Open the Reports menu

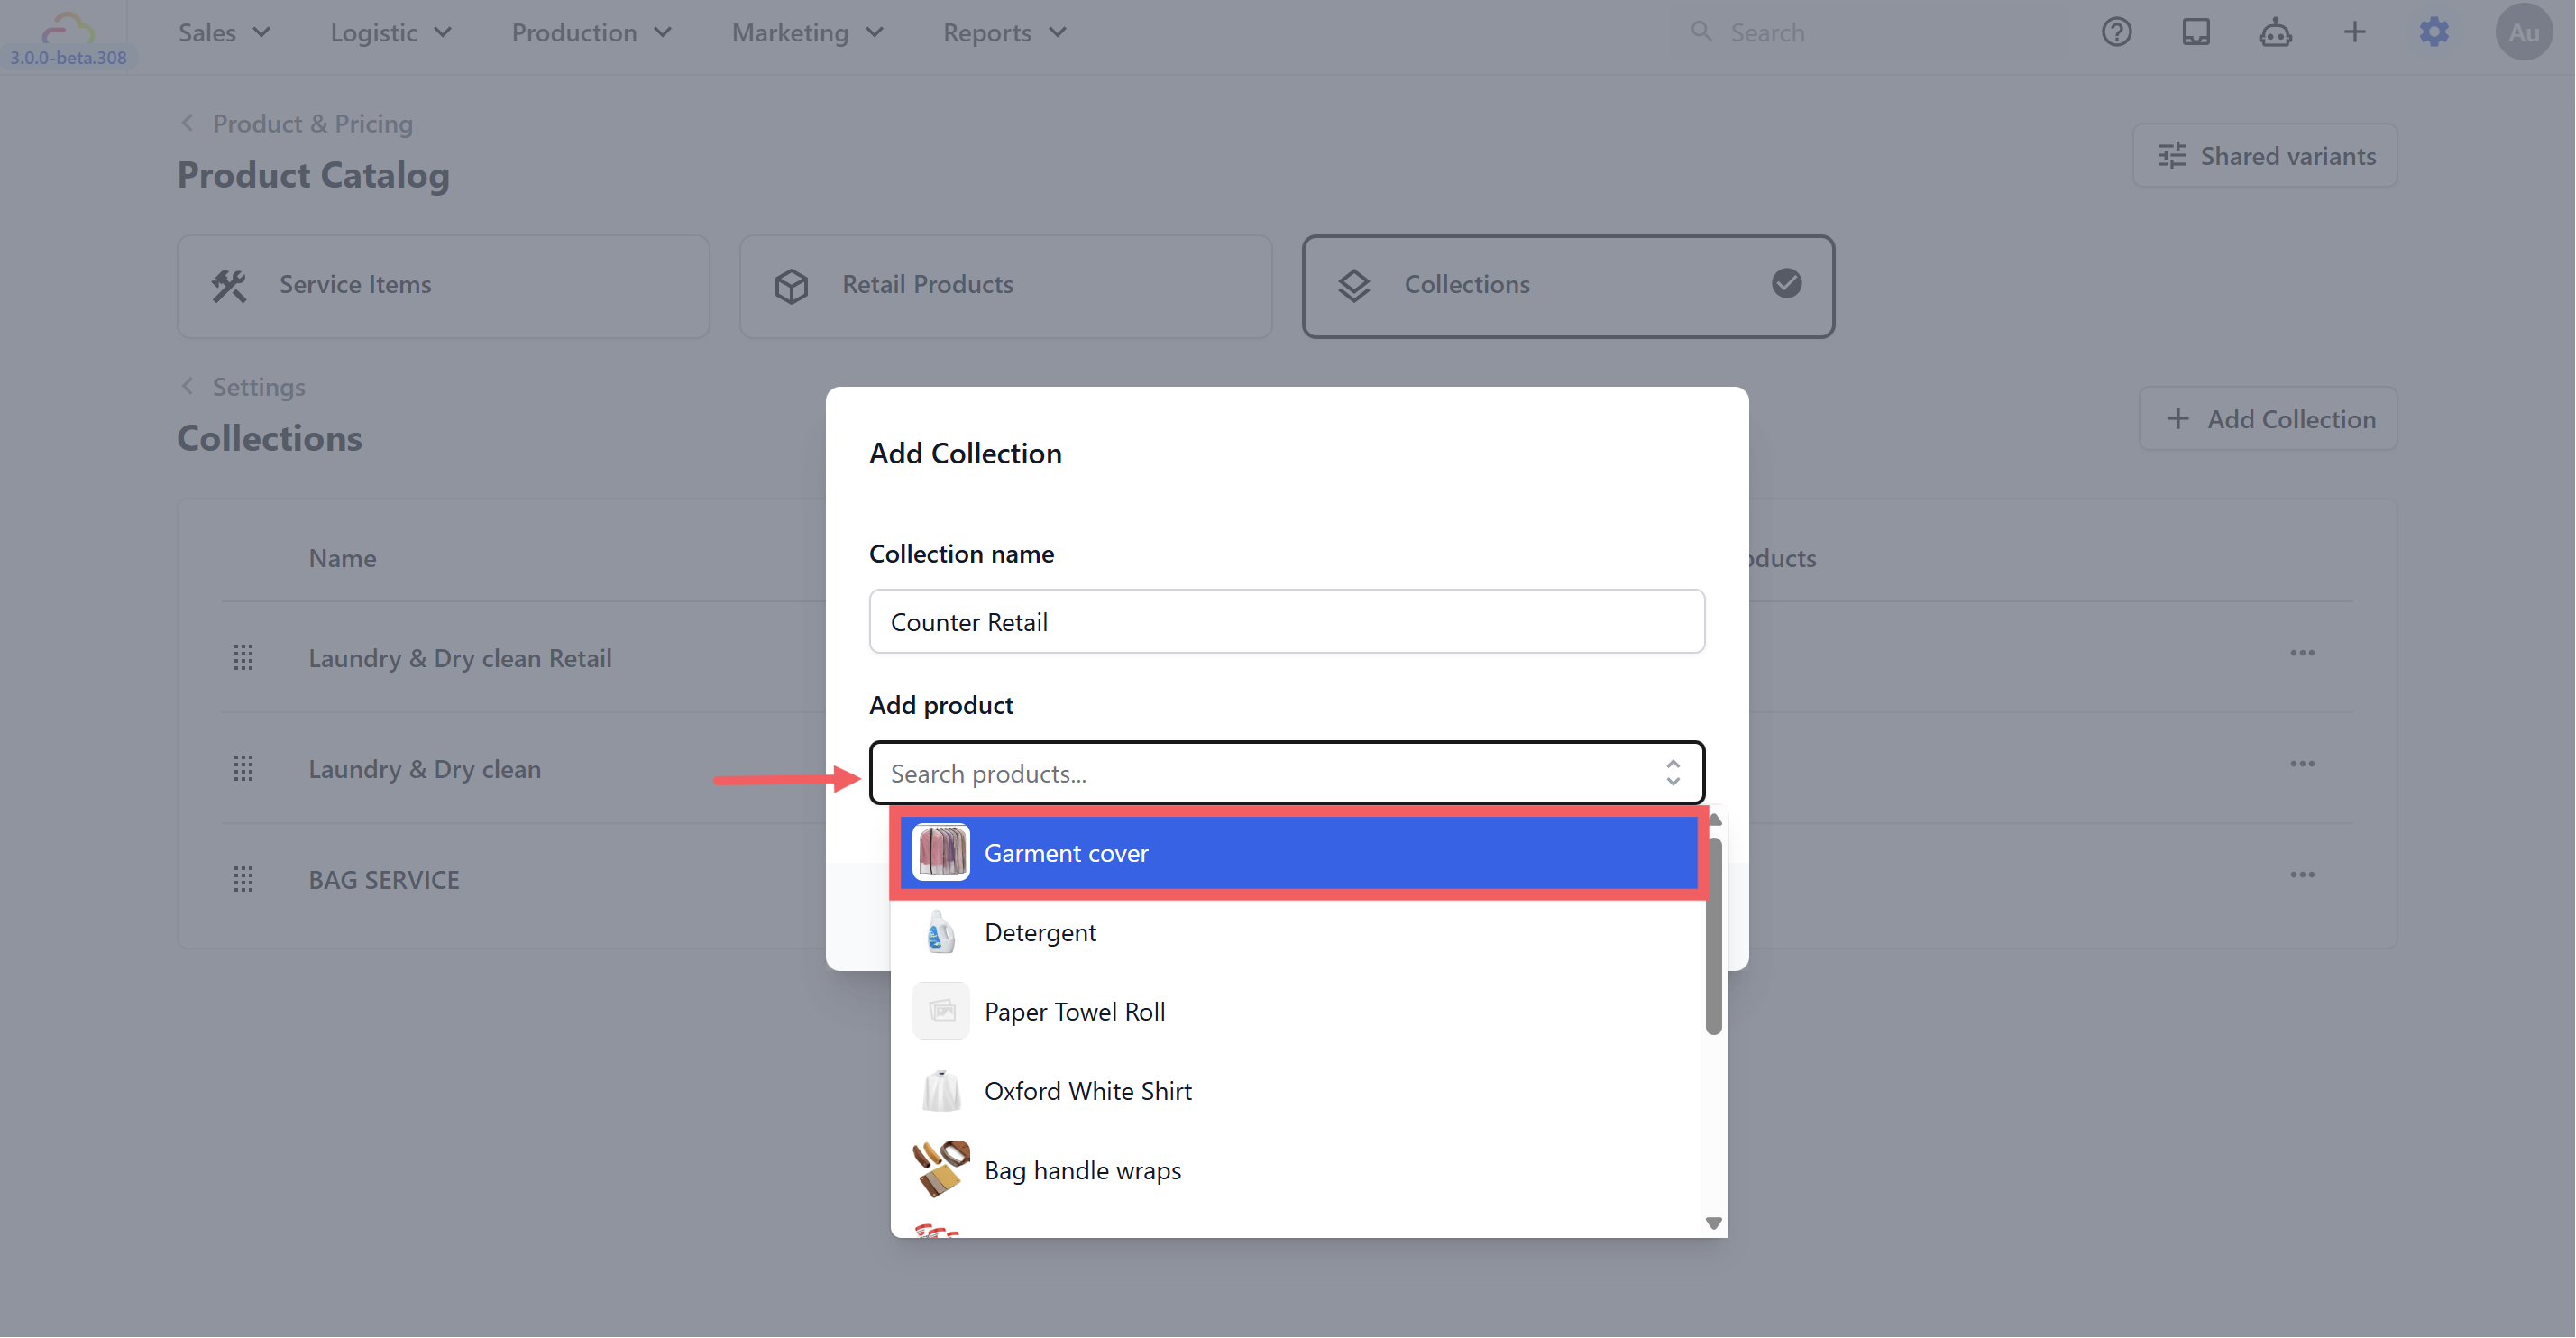1004,32
